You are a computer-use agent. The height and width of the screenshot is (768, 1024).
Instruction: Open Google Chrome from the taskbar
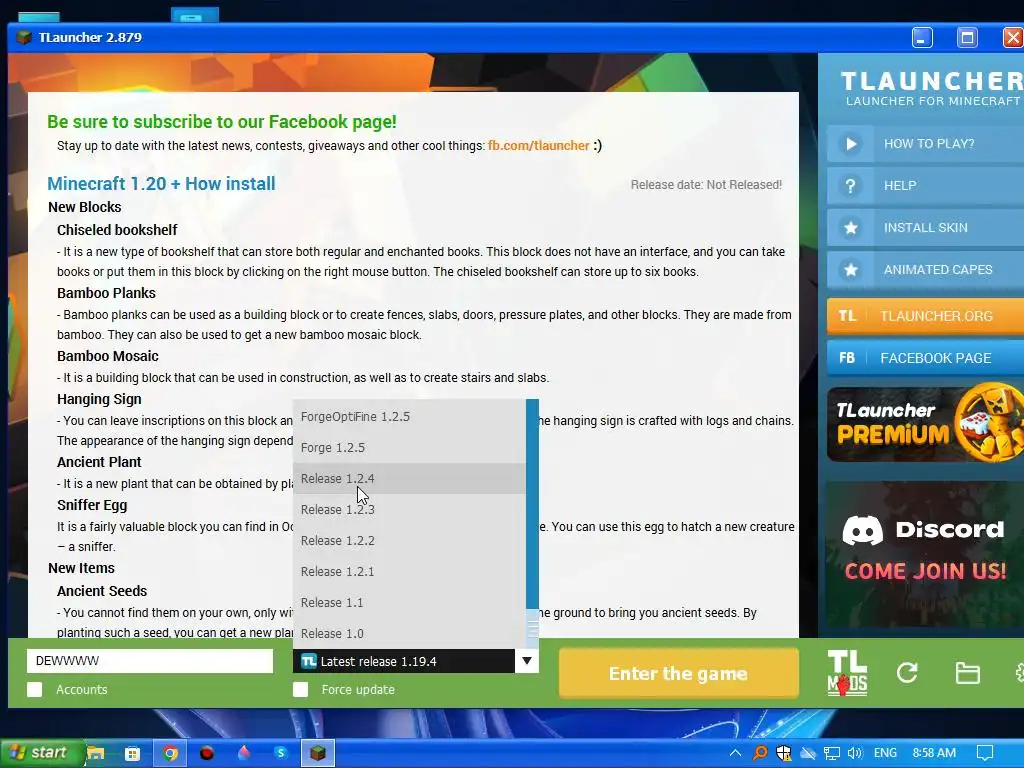coord(170,754)
